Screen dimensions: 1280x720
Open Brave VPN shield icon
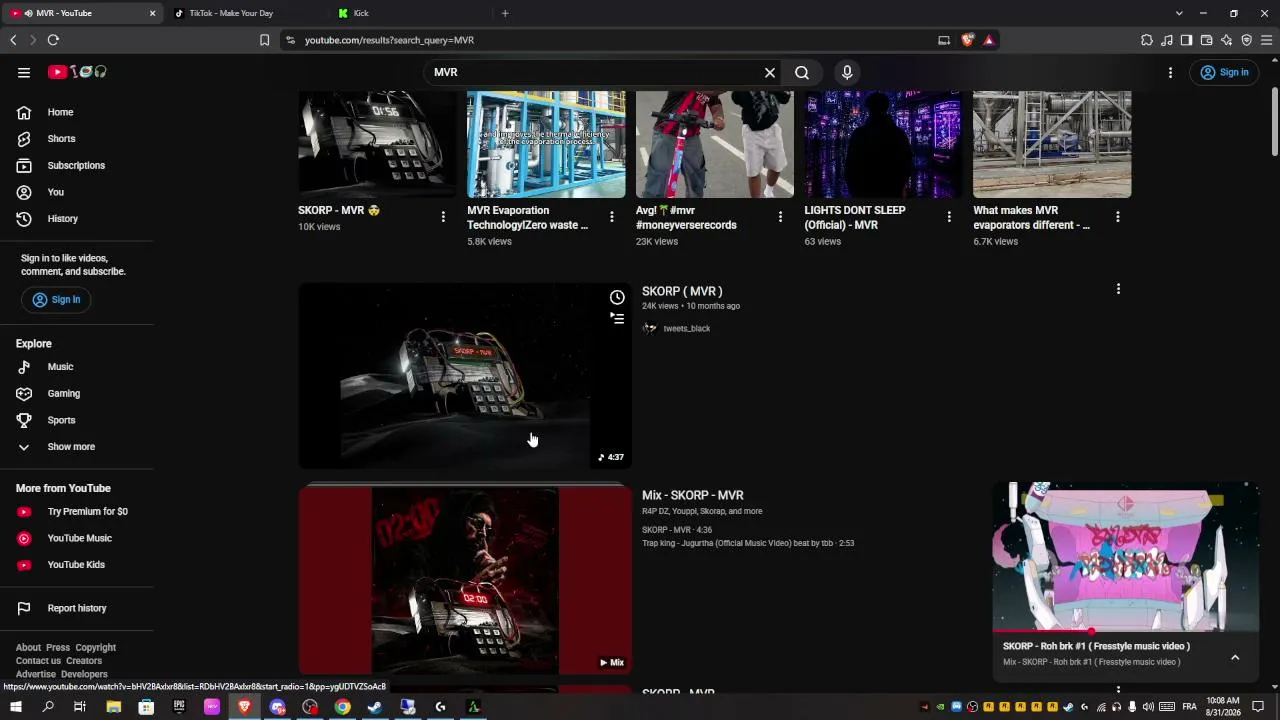1246,40
